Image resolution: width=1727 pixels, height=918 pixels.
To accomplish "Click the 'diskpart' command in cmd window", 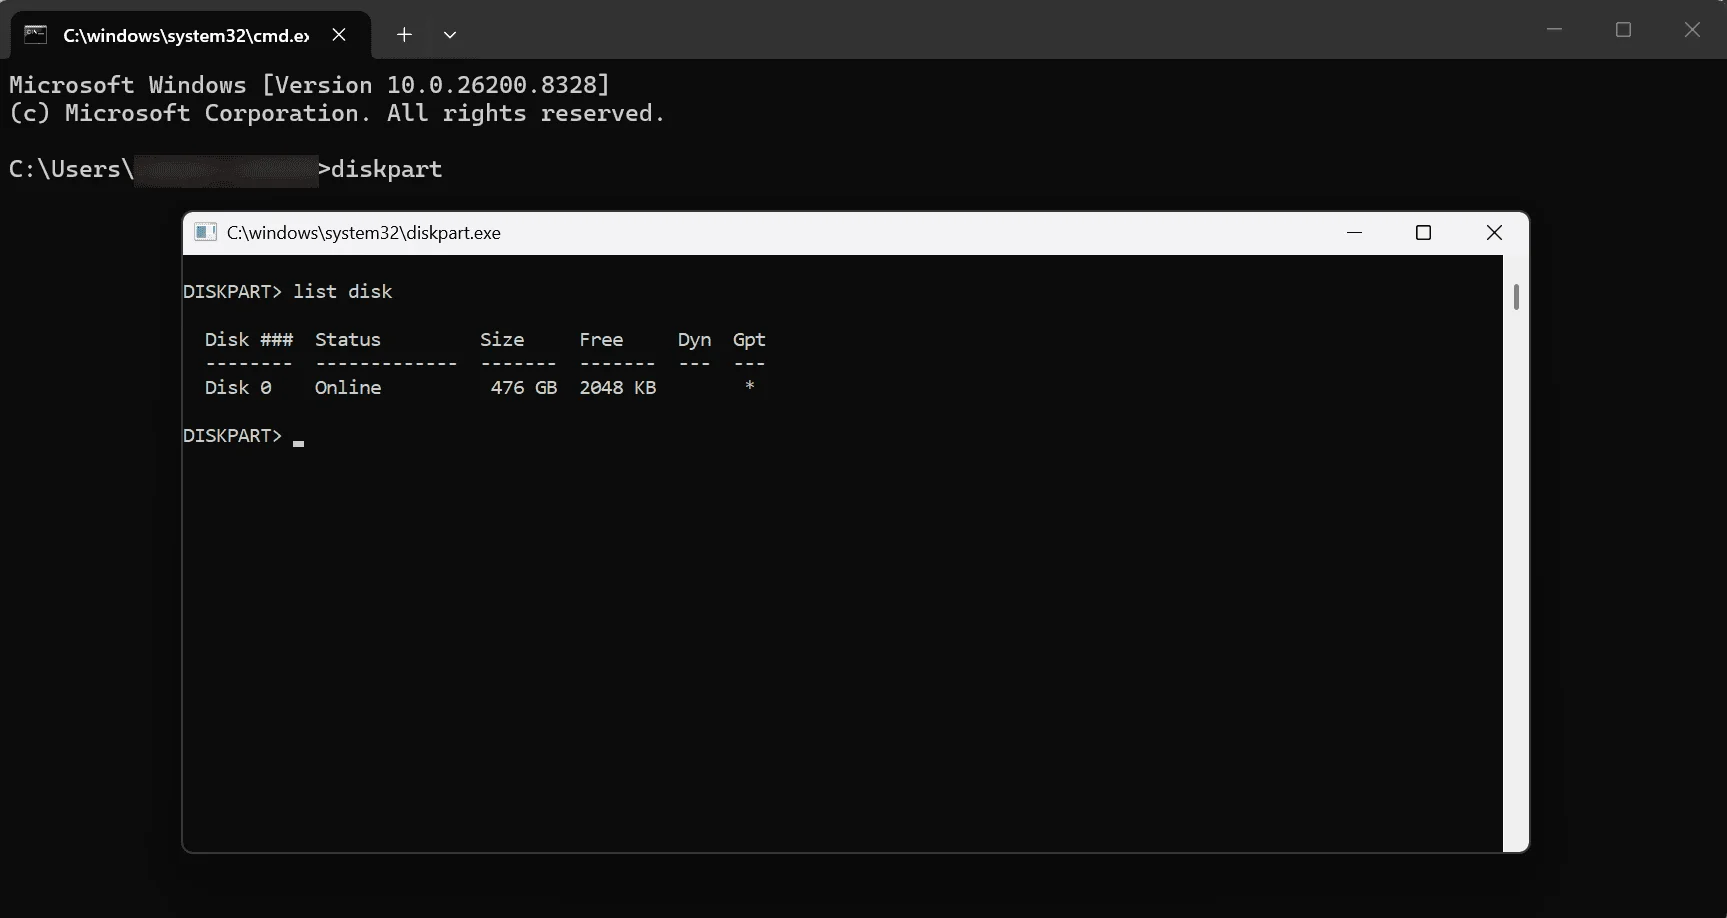I will coord(387,169).
